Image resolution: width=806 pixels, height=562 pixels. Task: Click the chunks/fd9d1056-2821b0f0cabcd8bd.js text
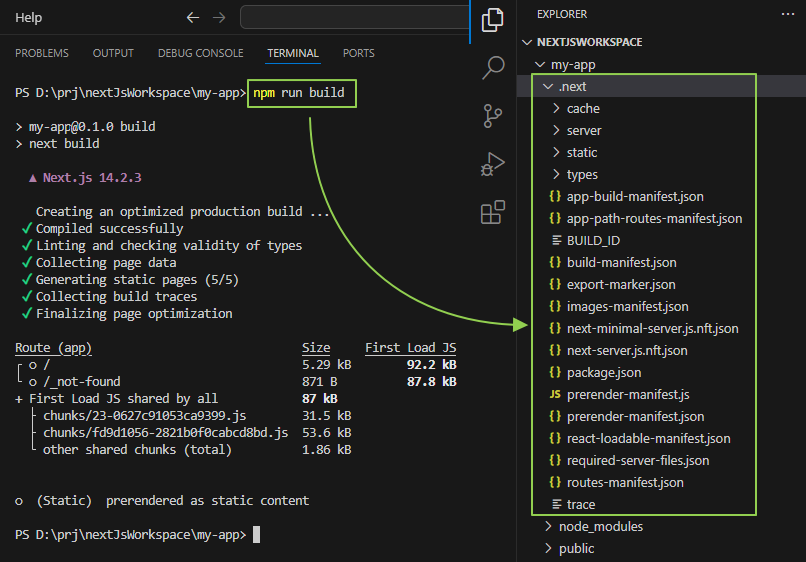[166, 432]
